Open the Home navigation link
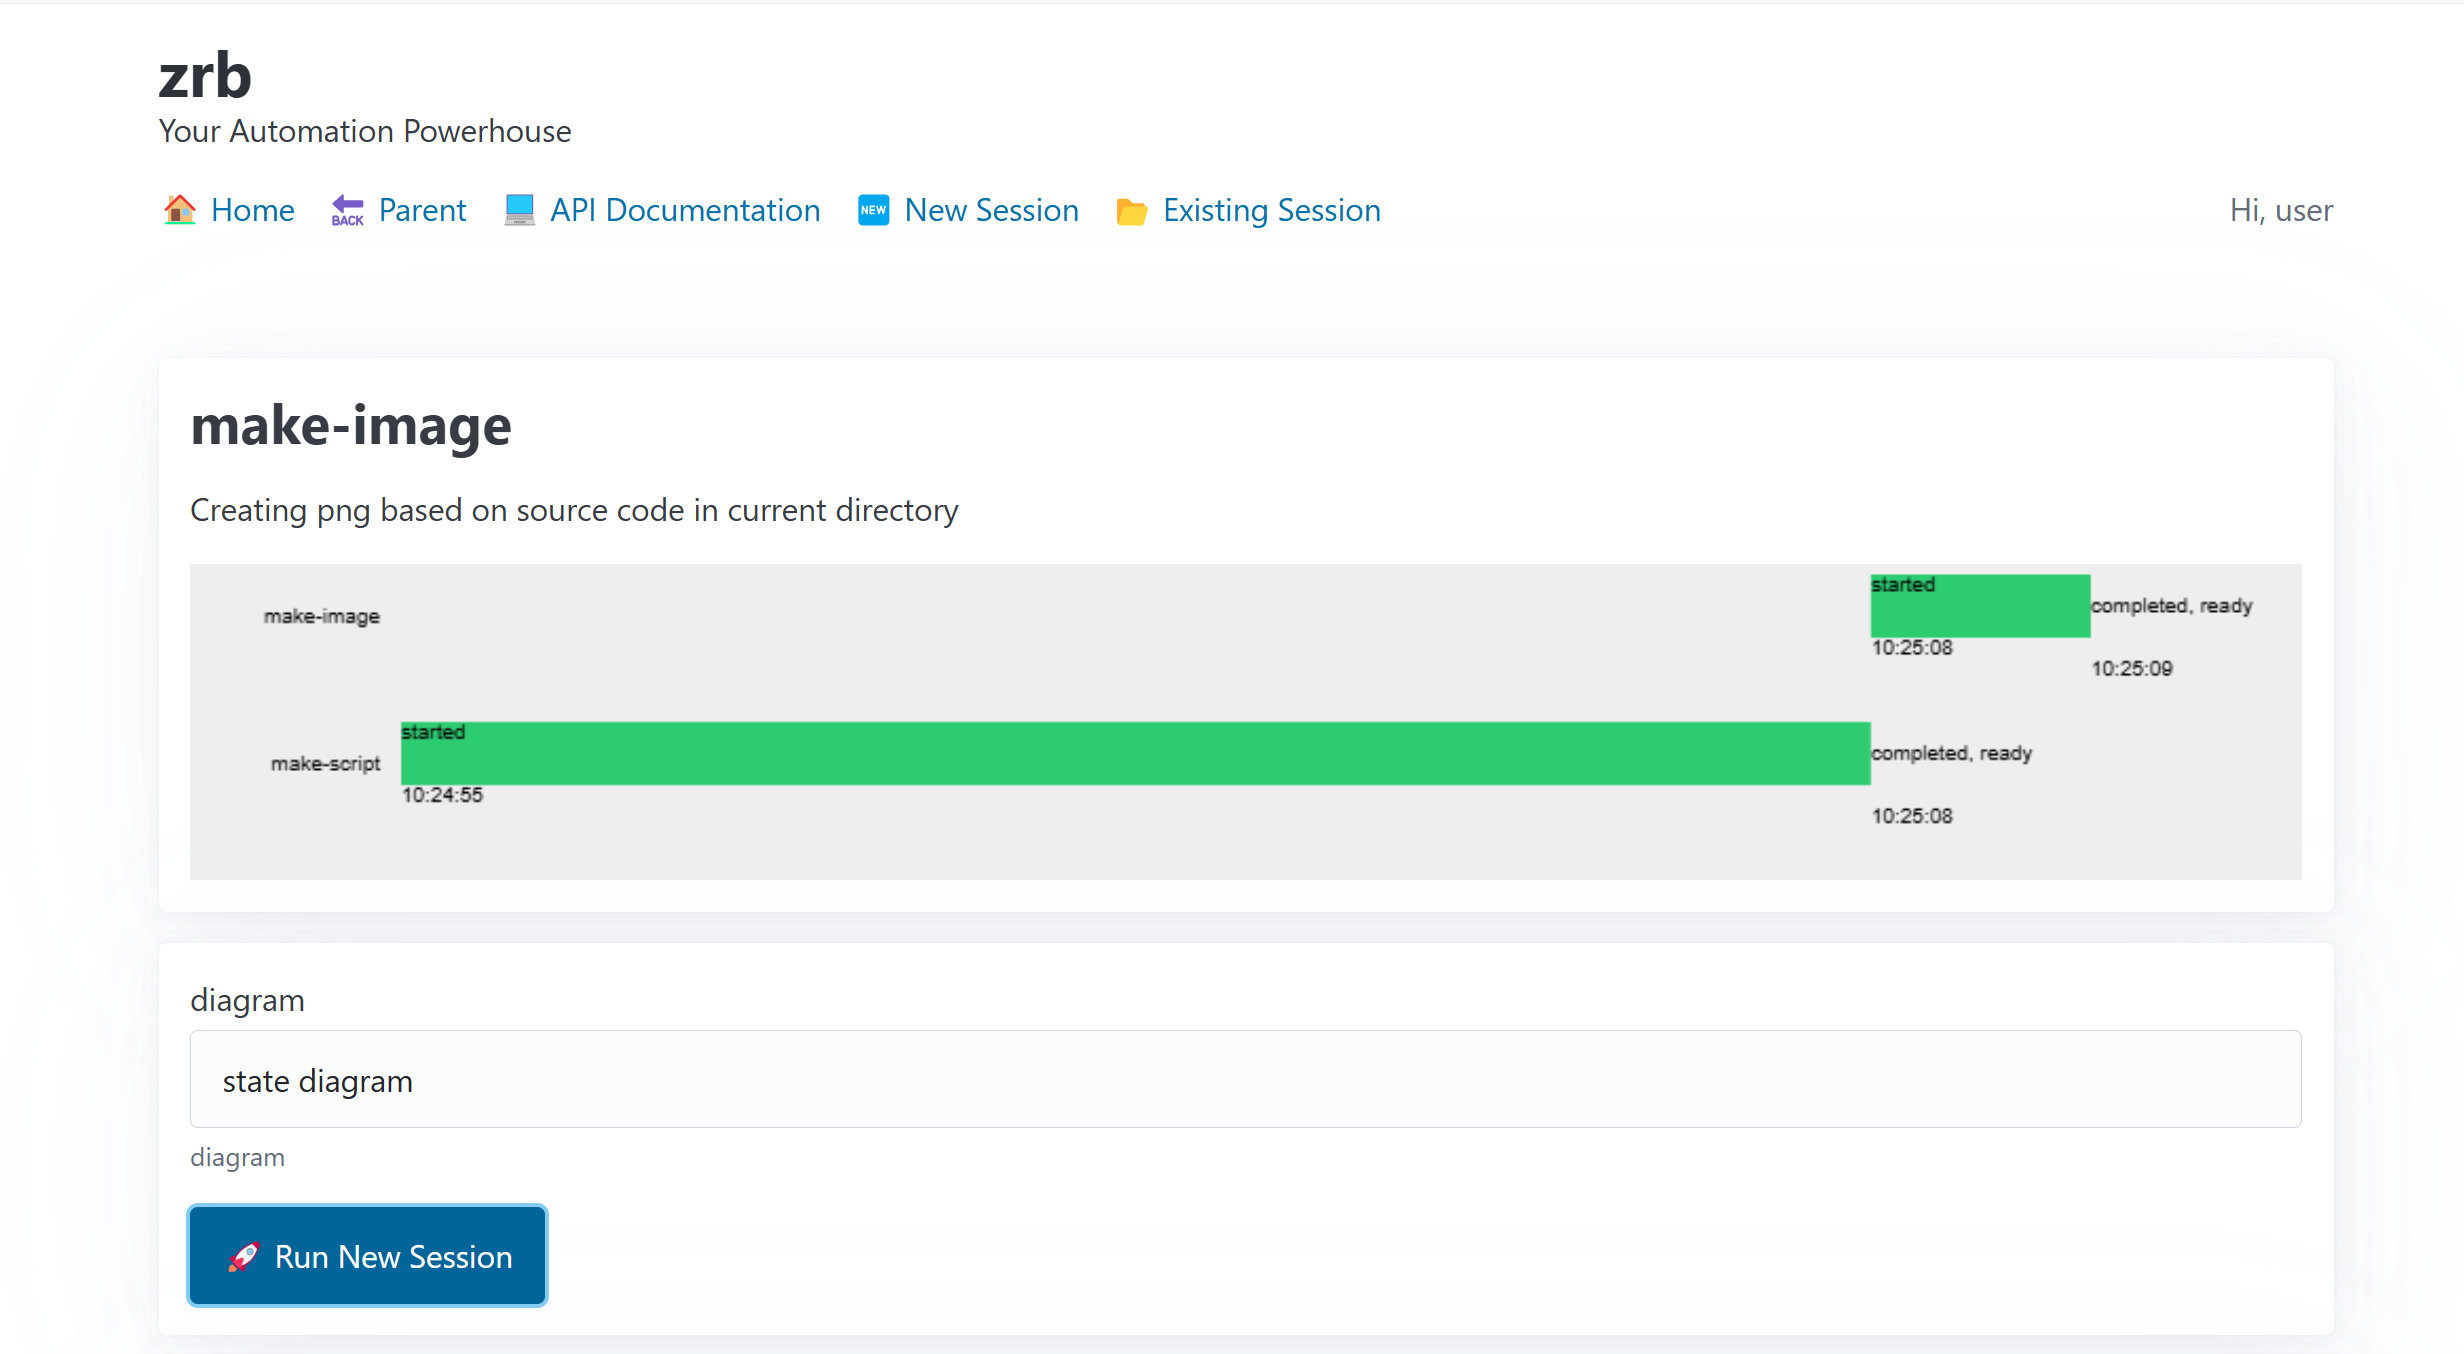The width and height of the screenshot is (2464, 1354). [x=252, y=210]
